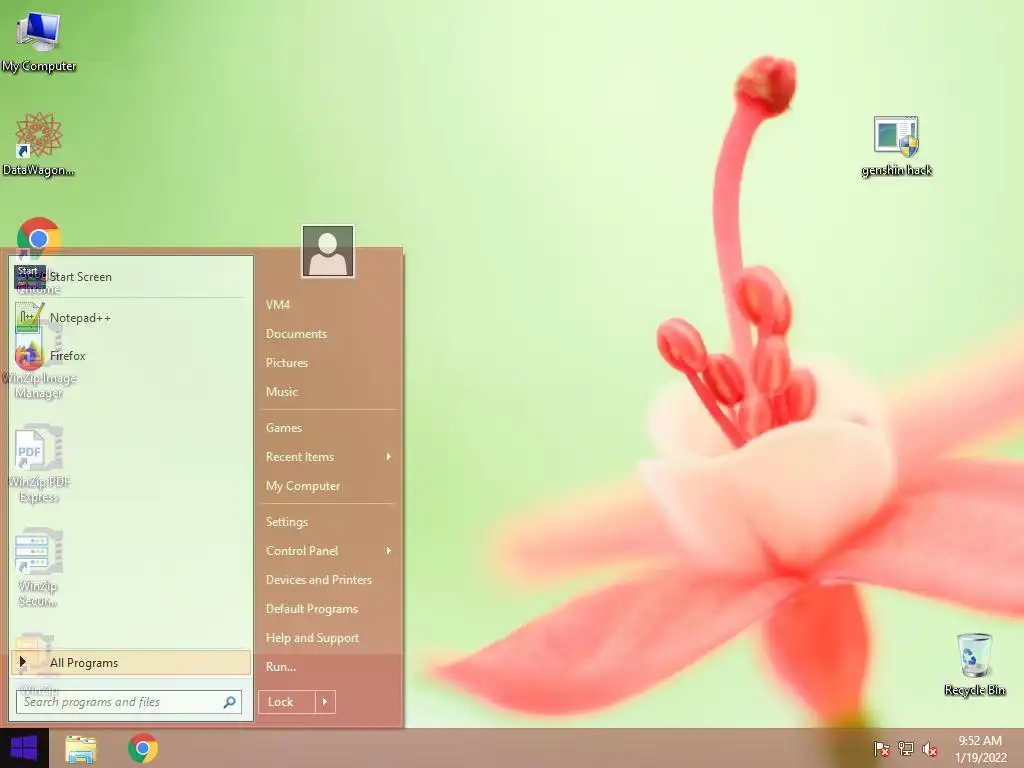The image size is (1024, 768).
Task: Launch Firefox from the start menu
Action: pyautogui.click(x=129, y=356)
